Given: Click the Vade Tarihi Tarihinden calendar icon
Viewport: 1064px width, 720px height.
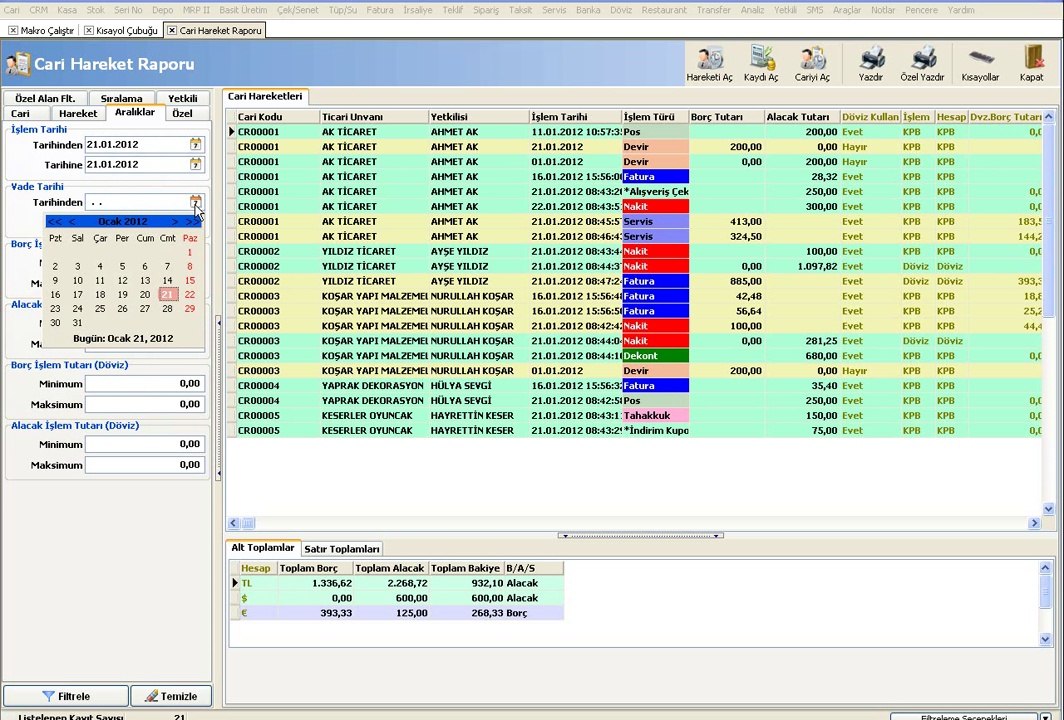Looking at the screenshot, I should point(195,202).
